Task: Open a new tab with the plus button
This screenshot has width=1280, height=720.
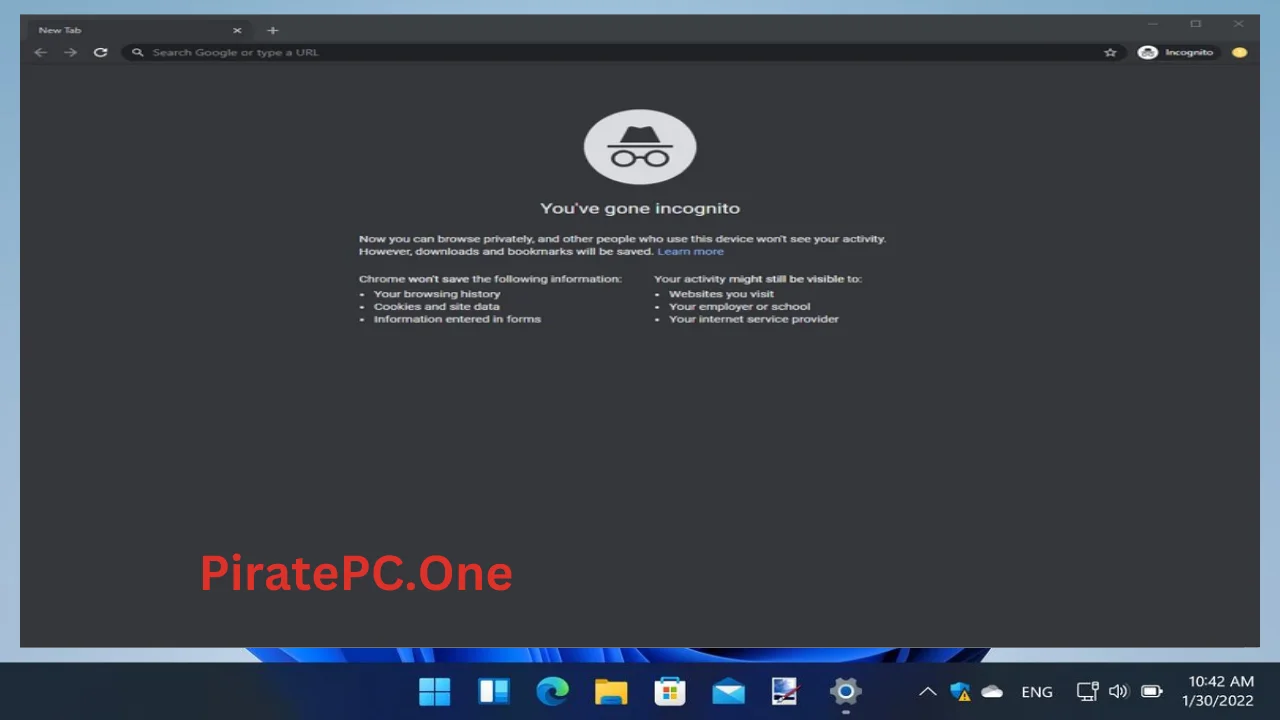Action: click(x=272, y=30)
